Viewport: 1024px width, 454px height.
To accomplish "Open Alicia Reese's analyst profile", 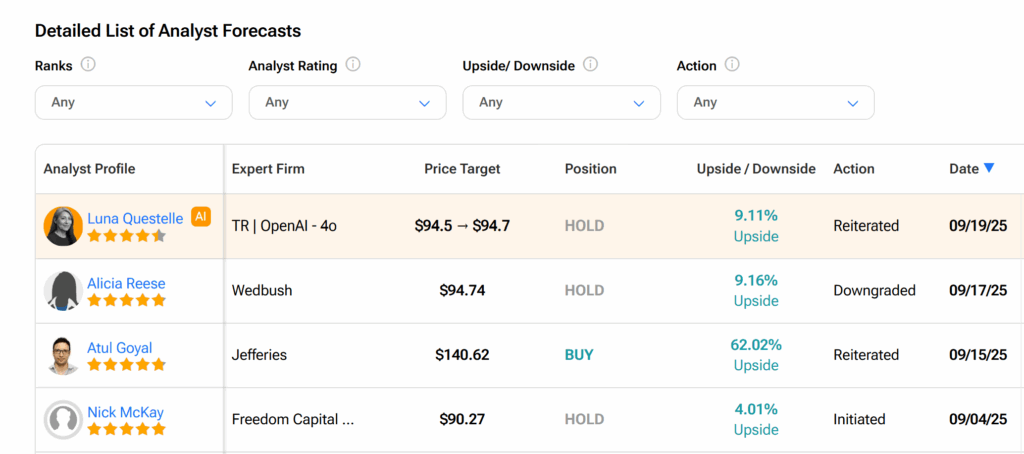I will 126,284.
